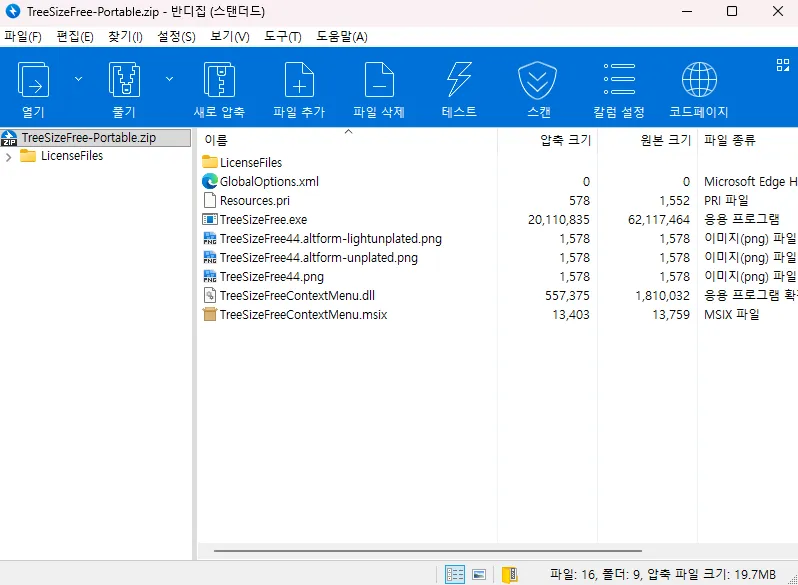Open the 도움말(A) menu

342,37
